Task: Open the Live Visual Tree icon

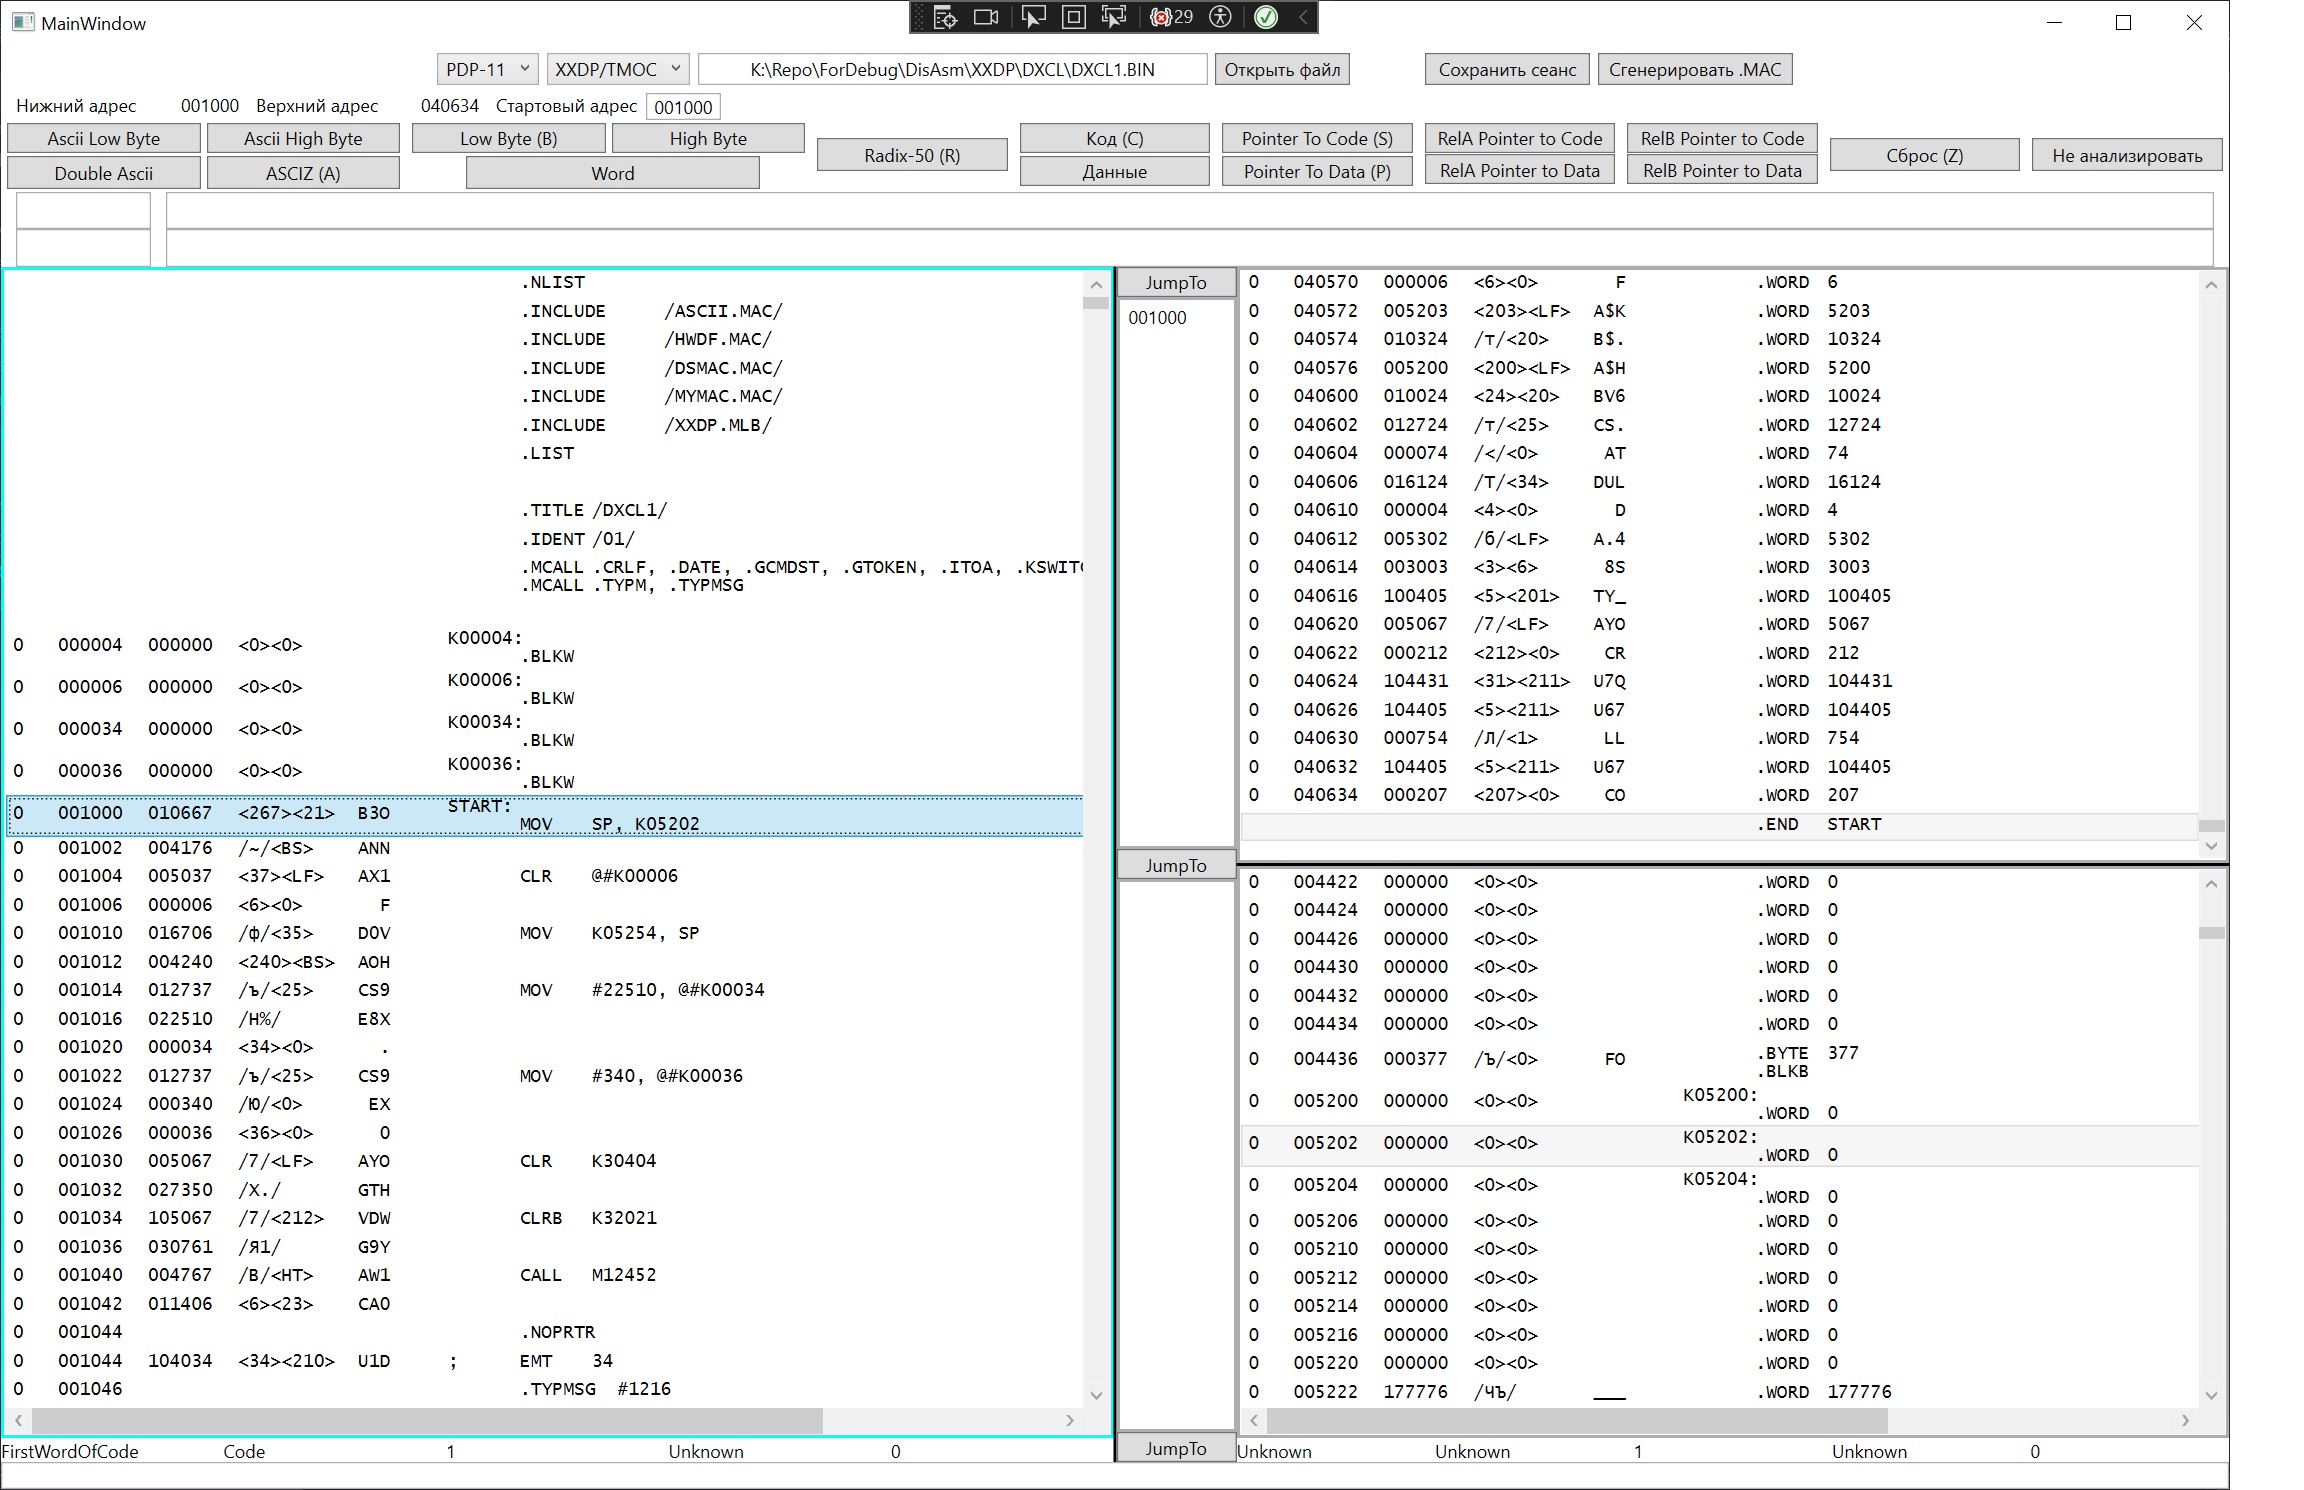Action: 945,17
